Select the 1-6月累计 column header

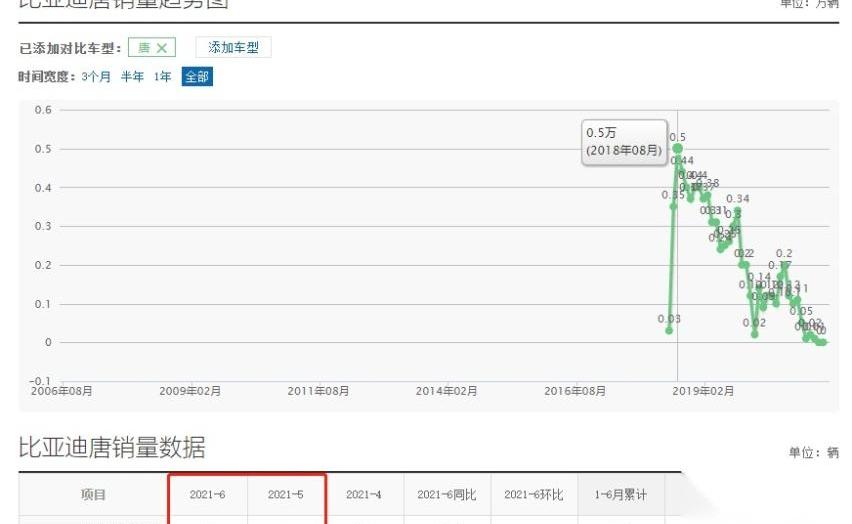point(620,495)
